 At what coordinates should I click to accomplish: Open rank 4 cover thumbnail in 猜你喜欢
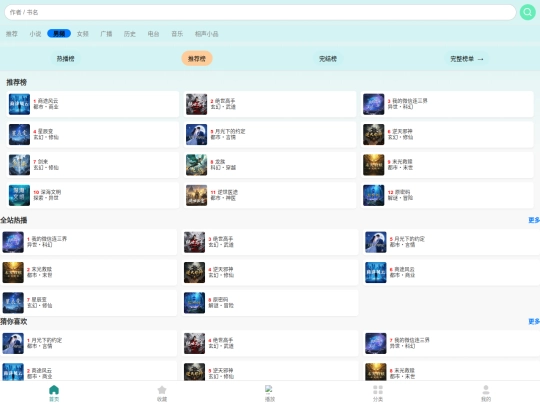point(195,343)
